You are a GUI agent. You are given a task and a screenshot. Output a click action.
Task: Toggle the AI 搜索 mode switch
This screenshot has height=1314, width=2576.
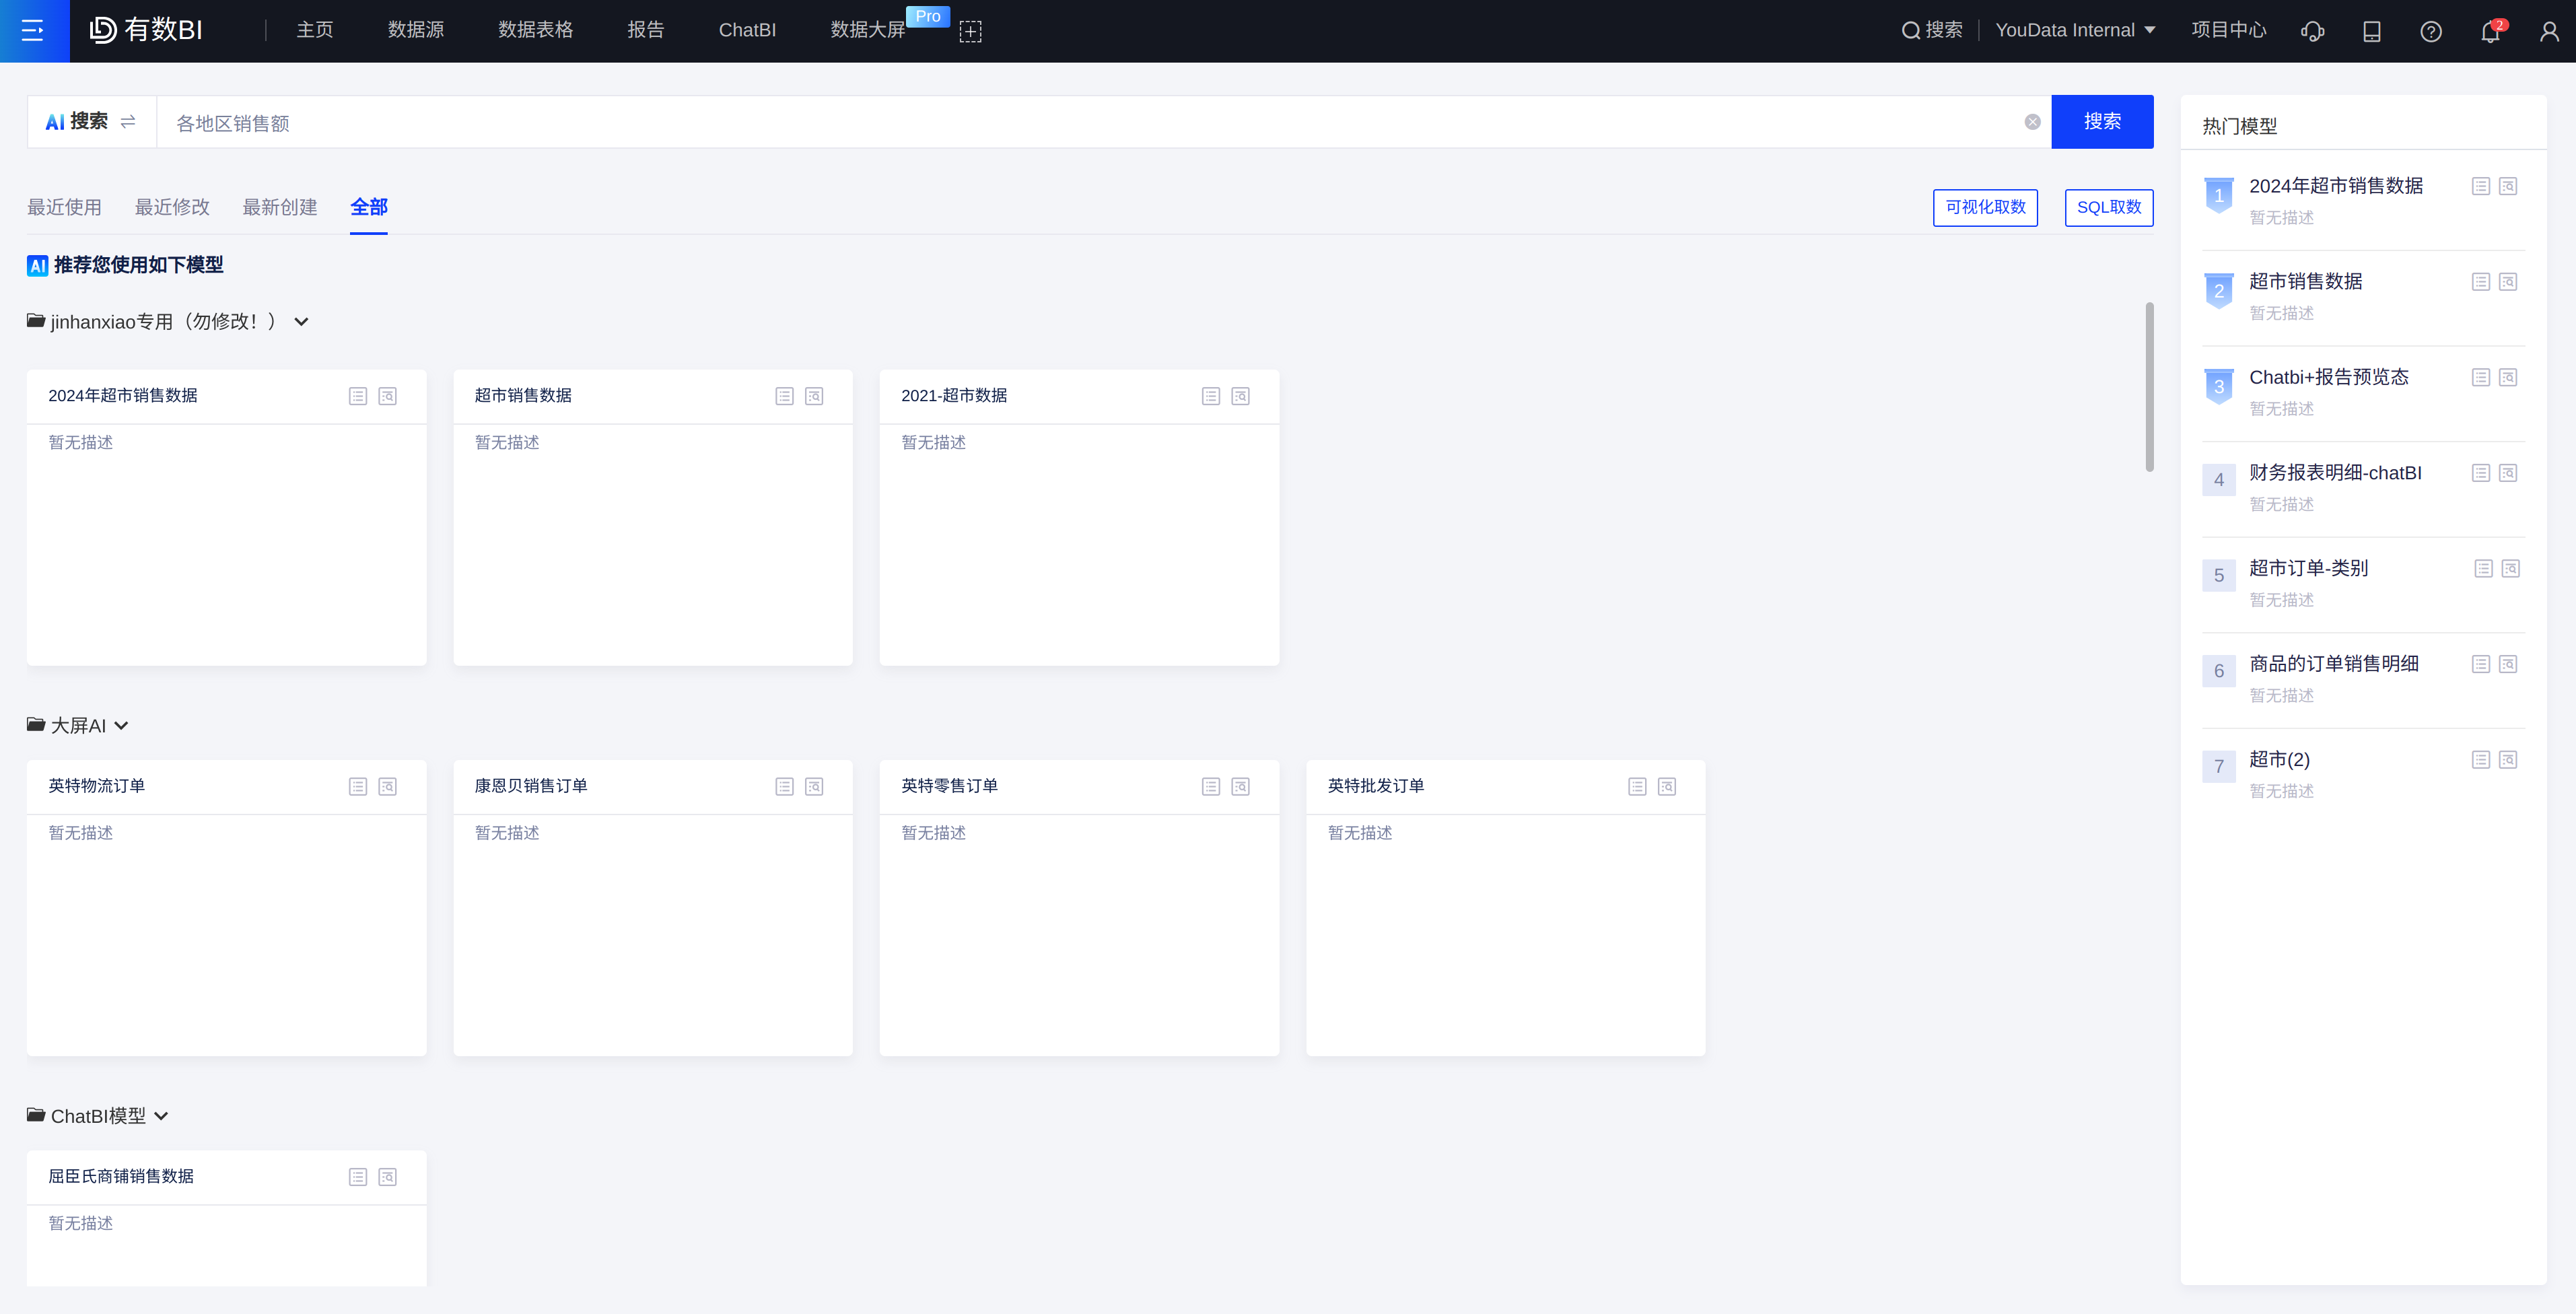coord(128,122)
